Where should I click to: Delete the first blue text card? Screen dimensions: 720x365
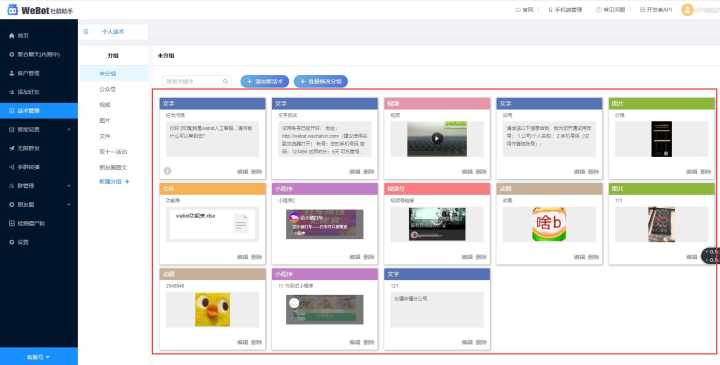pos(256,172)
